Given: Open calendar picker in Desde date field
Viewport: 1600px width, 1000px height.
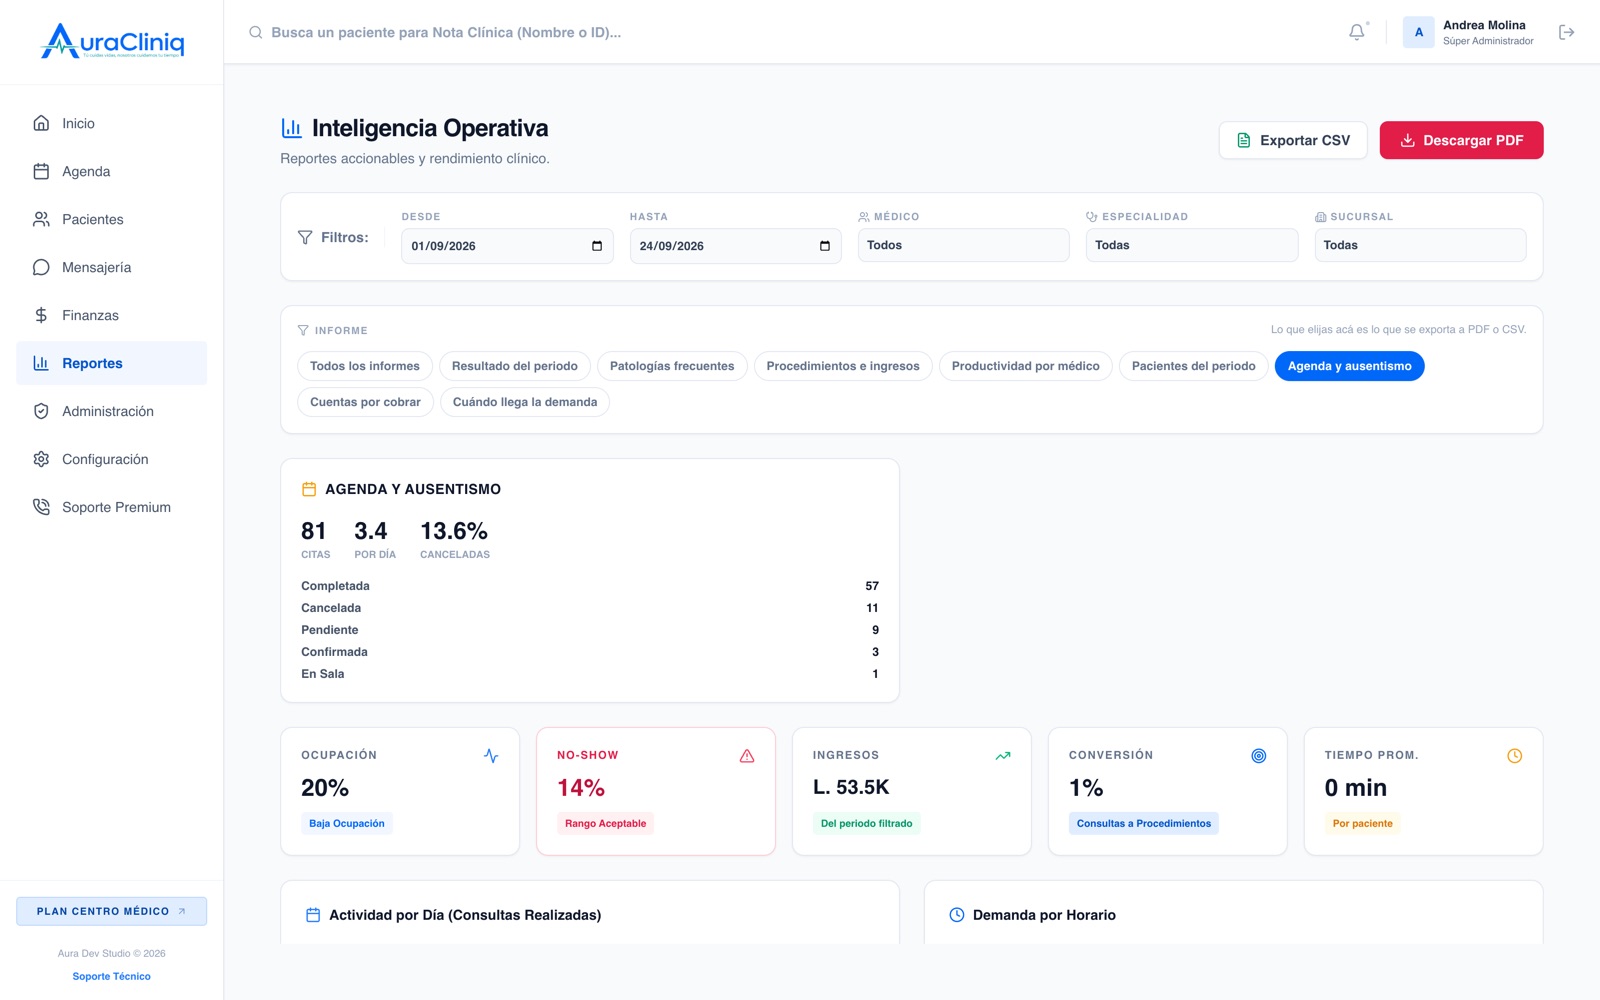Looking at the screenshot, I should click(x=597, y=246).
